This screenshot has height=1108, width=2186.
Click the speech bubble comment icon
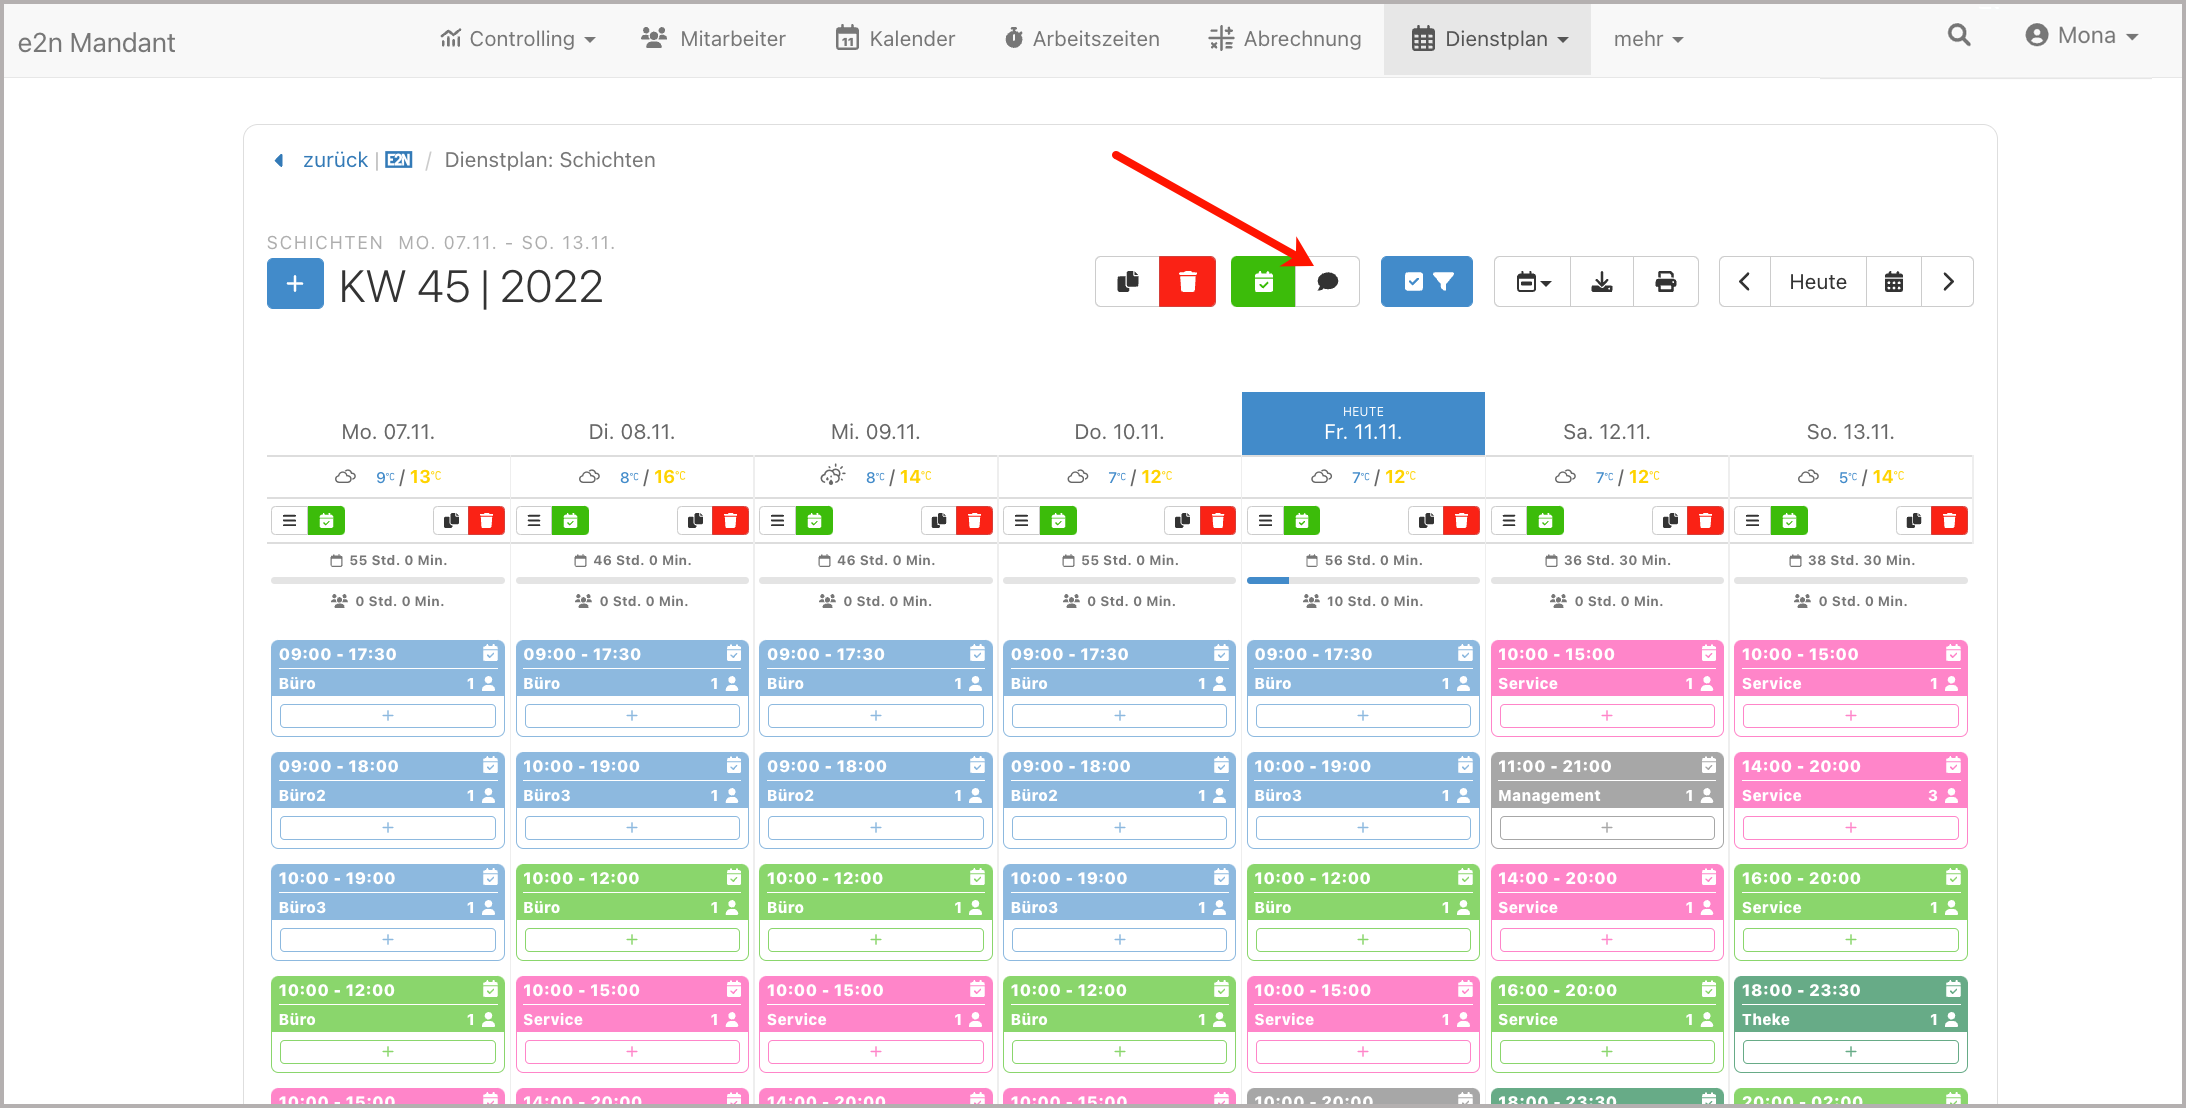click(x=1327, y=282)
